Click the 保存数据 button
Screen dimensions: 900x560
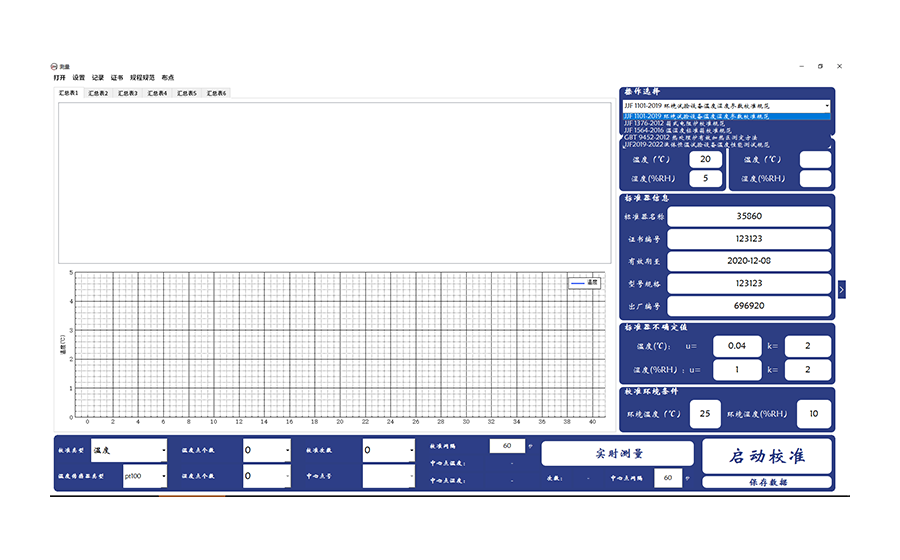(766, 482)
